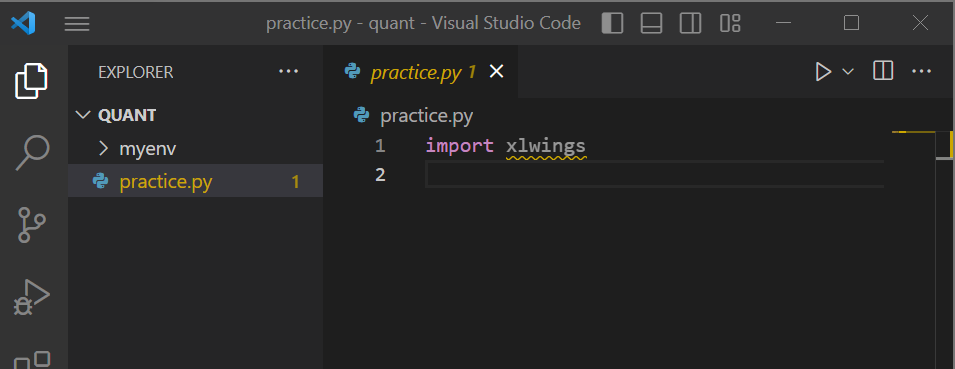Open the Run and Debug view
Screen dimensions: 955x369
pos(32,297)
